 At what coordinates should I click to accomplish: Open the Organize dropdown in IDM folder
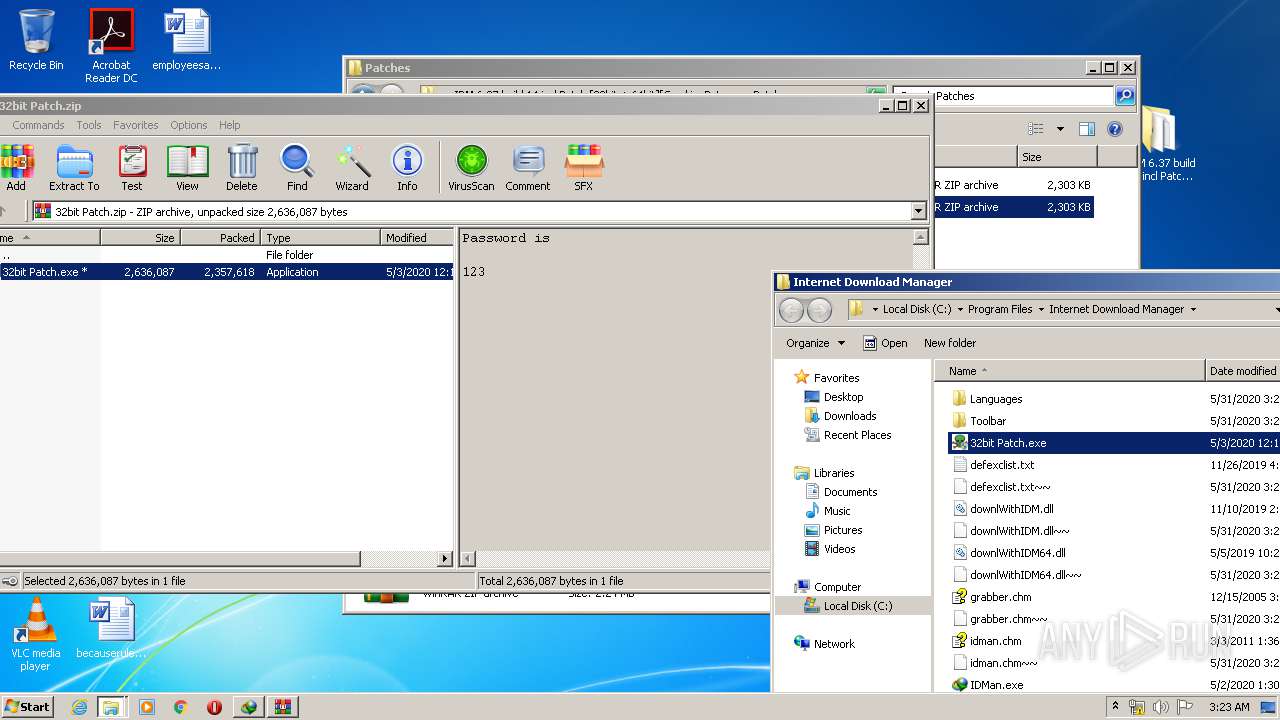(x=815, y=343)
